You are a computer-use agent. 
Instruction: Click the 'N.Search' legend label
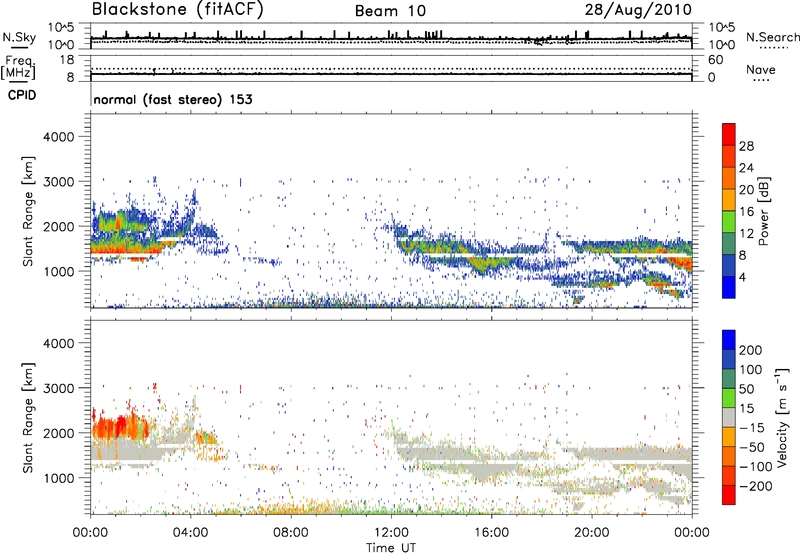772,37
